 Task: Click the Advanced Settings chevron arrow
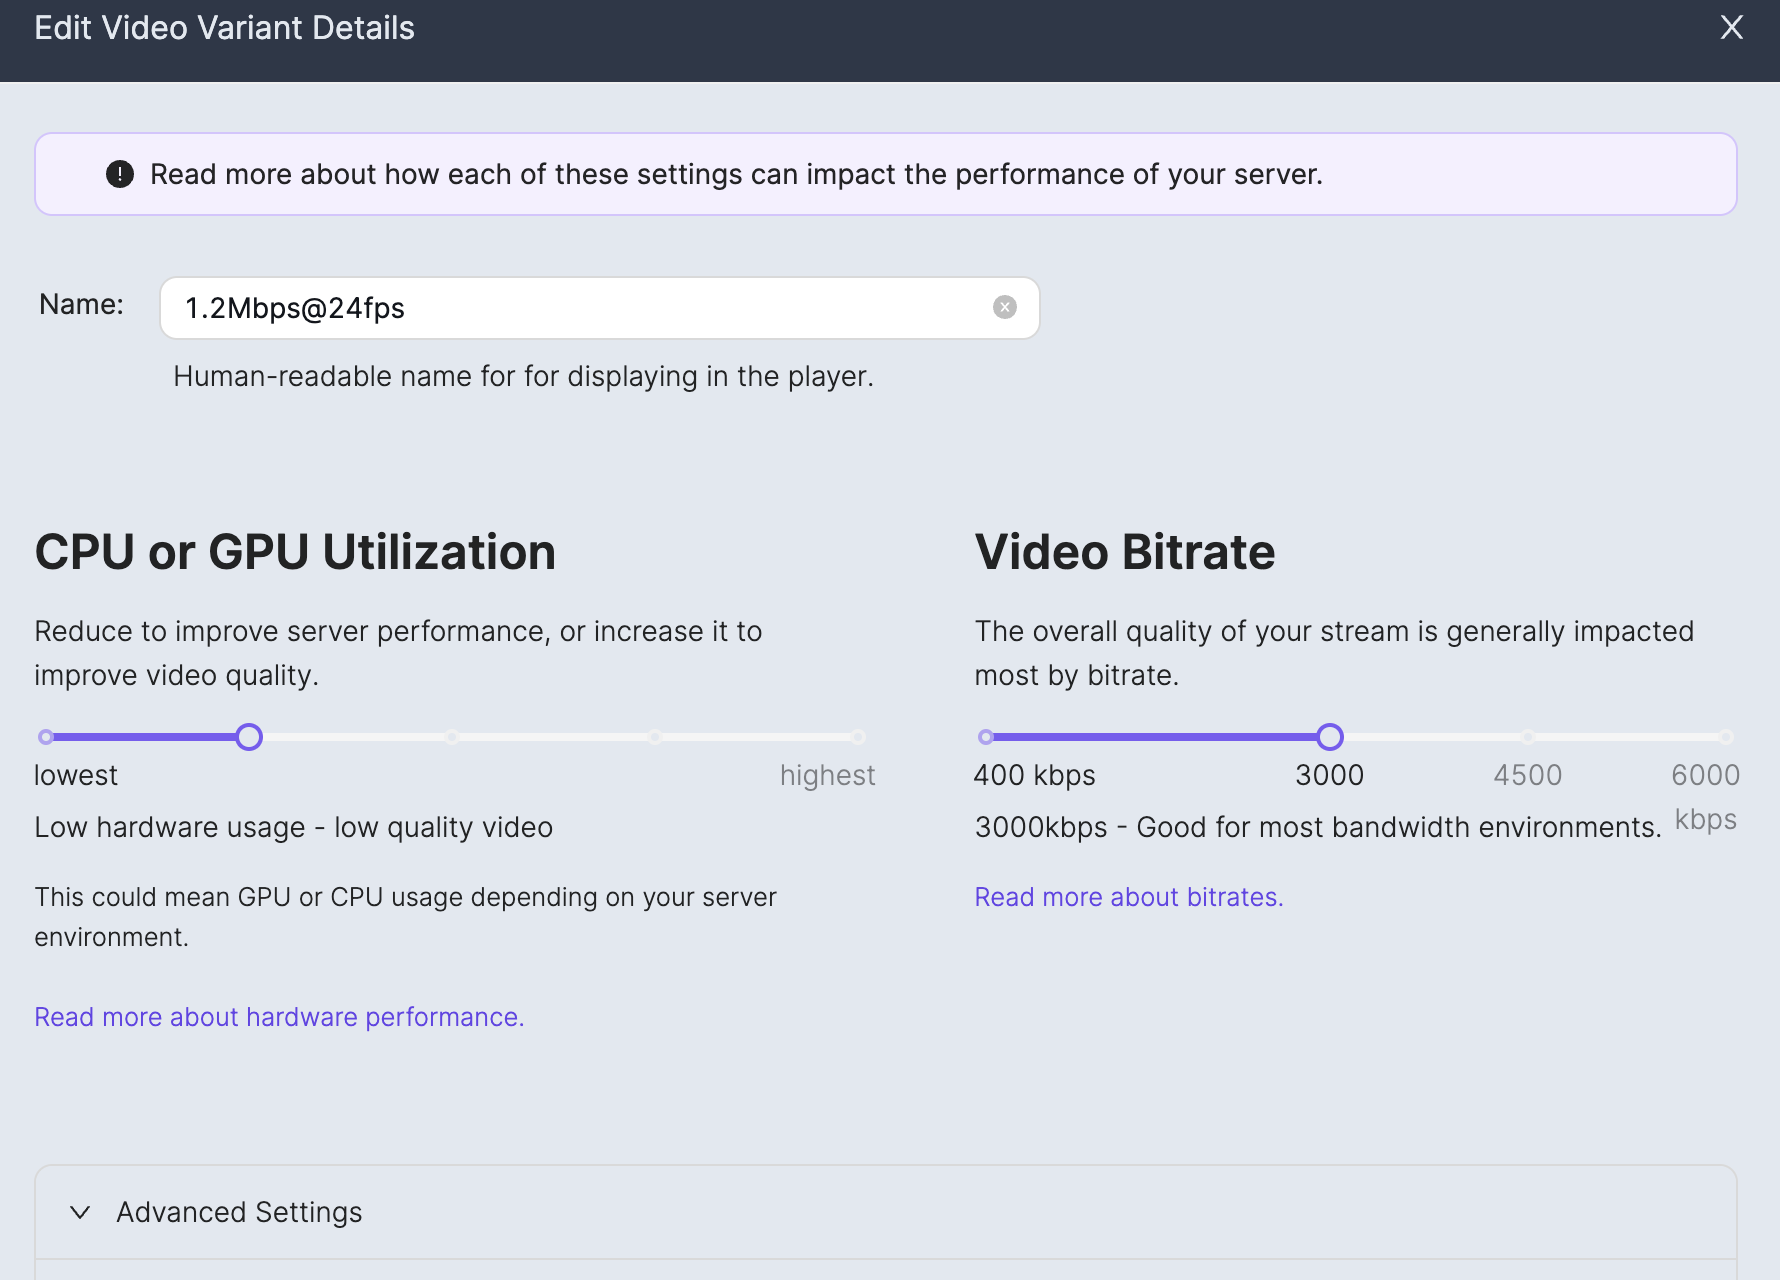coord(81,1212)
